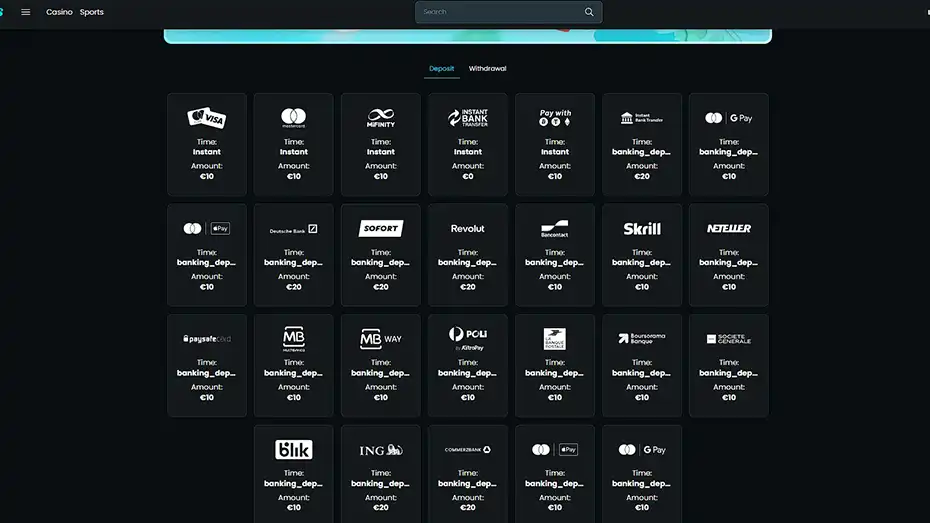
Task: Choose the Societe Generale logo
Action: pyautogui.click(x=729, y=339)
